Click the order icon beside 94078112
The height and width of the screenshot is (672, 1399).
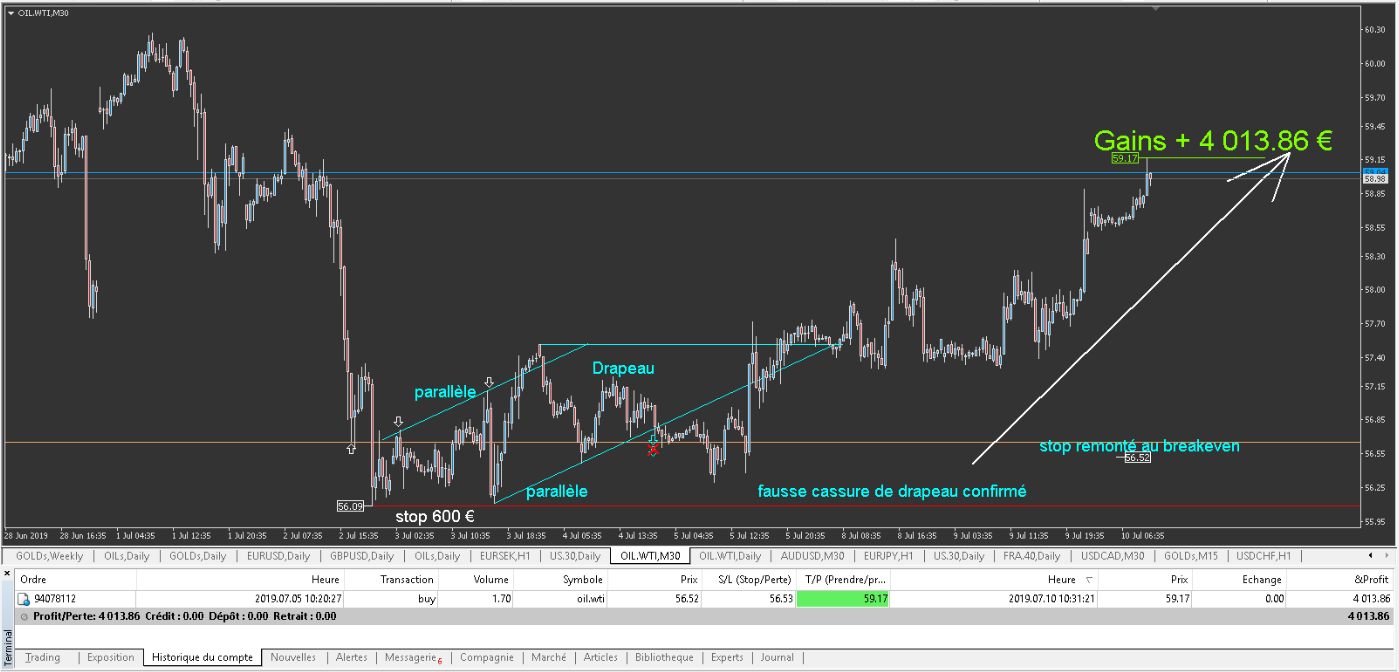pyautogui.click(x=24, y=599)
